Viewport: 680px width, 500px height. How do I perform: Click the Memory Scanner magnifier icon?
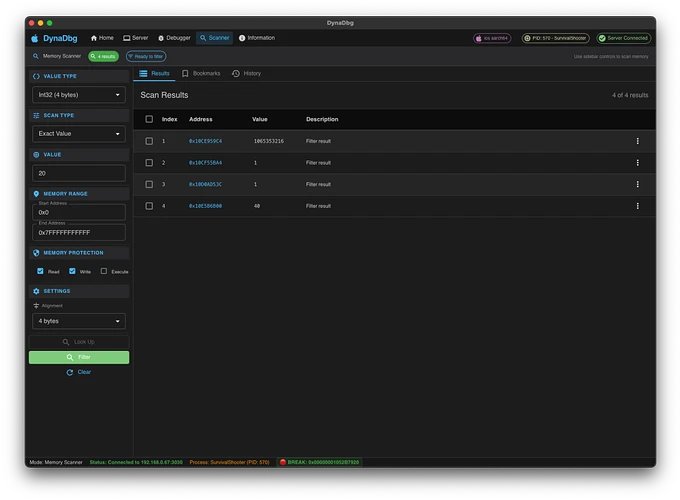click(x=37, y=56)
